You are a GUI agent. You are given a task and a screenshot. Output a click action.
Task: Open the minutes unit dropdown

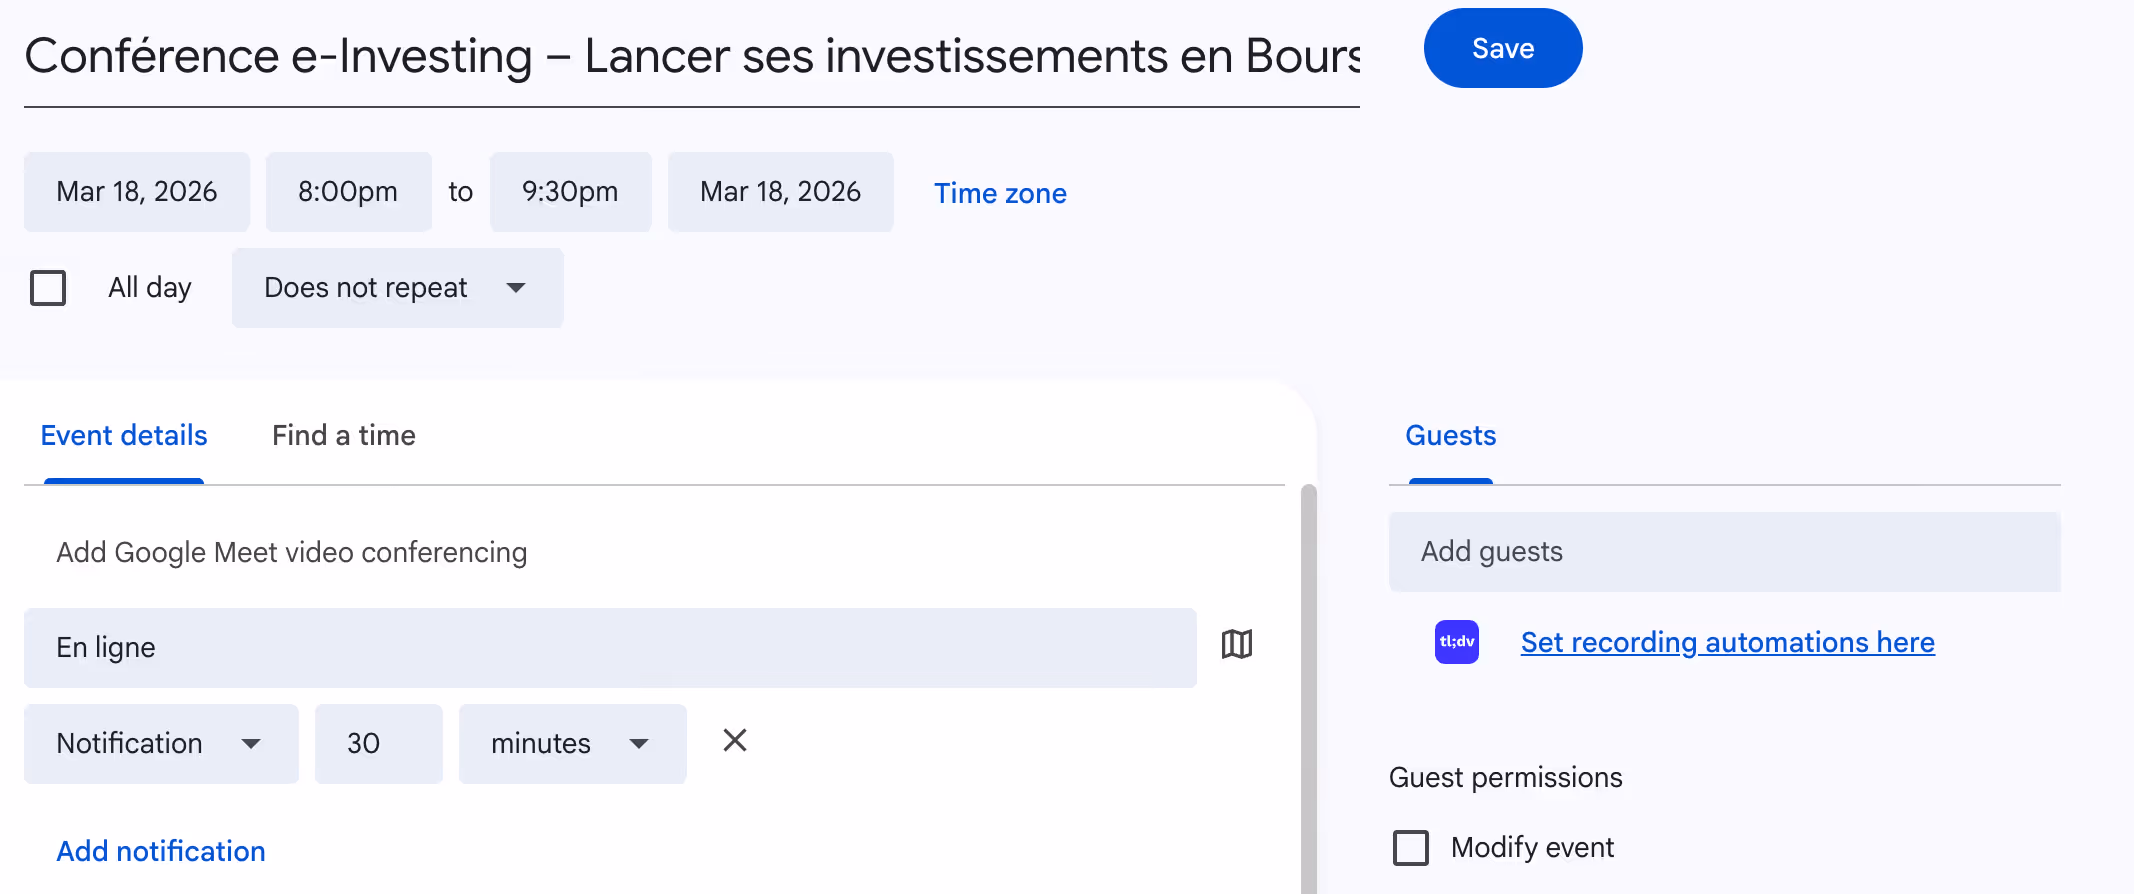click(572, 744)
